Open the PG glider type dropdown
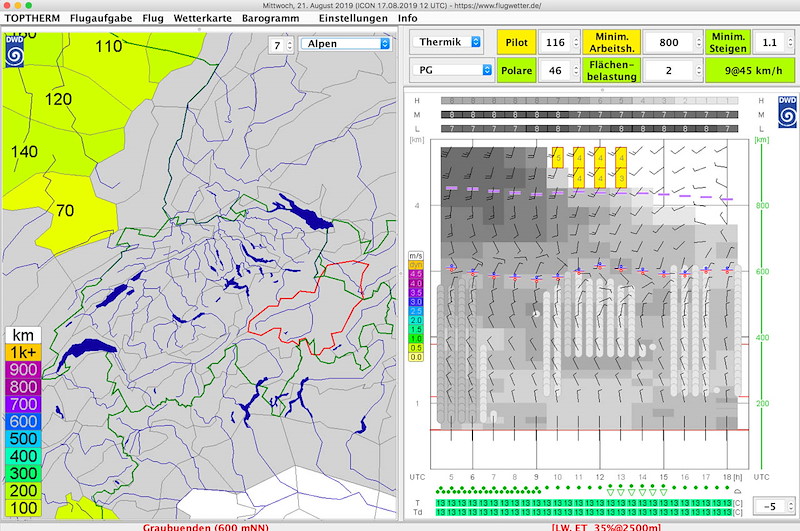800x531 pixels. pyautogui.click(x=452, y=70)
